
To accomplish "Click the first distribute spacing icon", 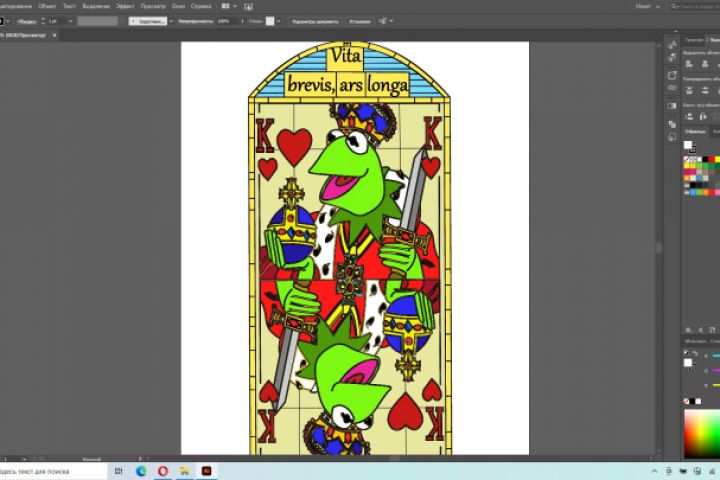I will (x=689, y=117).
